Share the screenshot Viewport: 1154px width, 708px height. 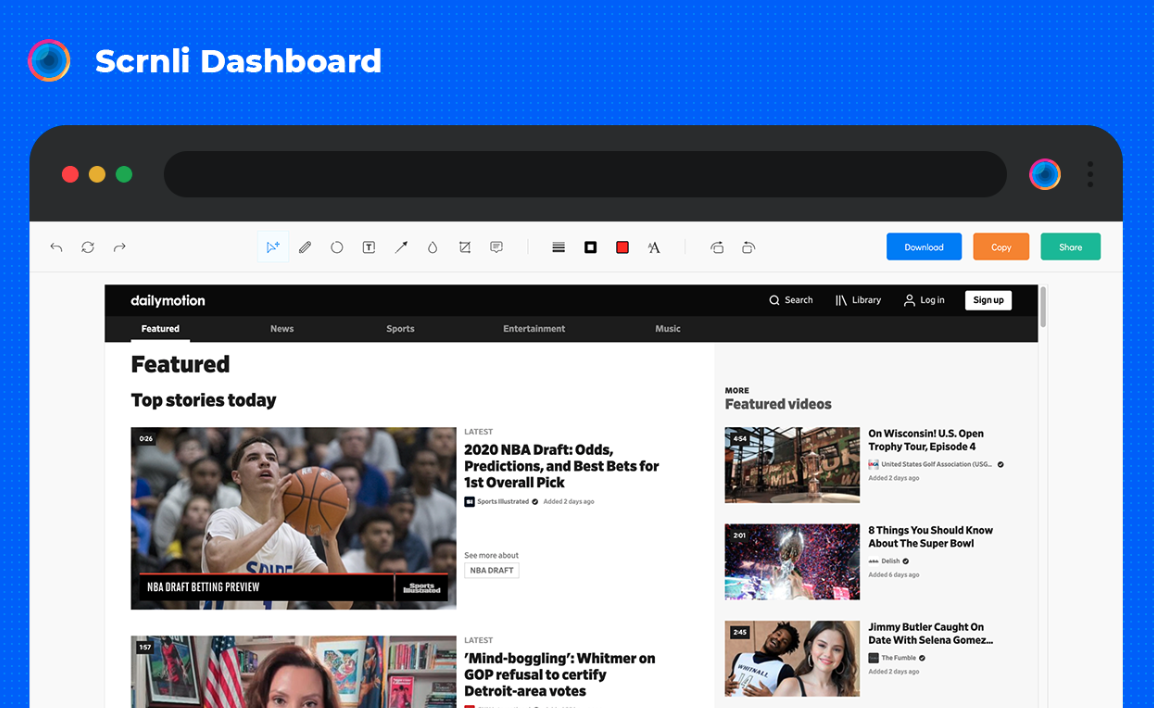pyautogui.click(x=1070, y=247)
